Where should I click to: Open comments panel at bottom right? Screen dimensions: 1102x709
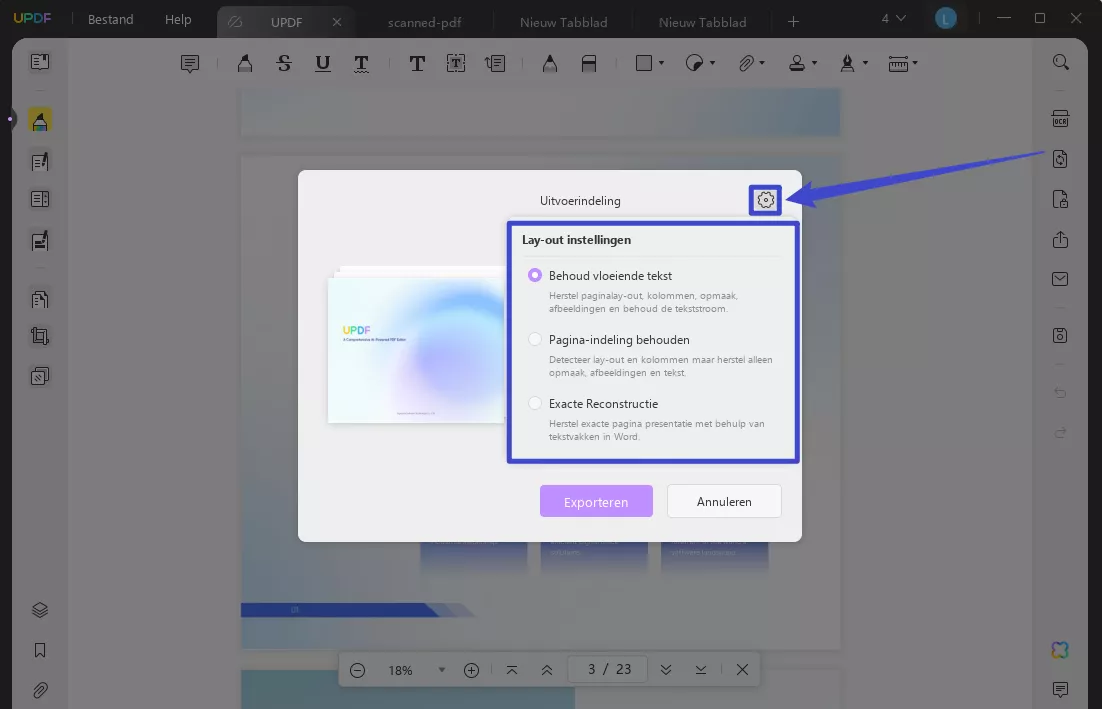(x=1061, y=689)
